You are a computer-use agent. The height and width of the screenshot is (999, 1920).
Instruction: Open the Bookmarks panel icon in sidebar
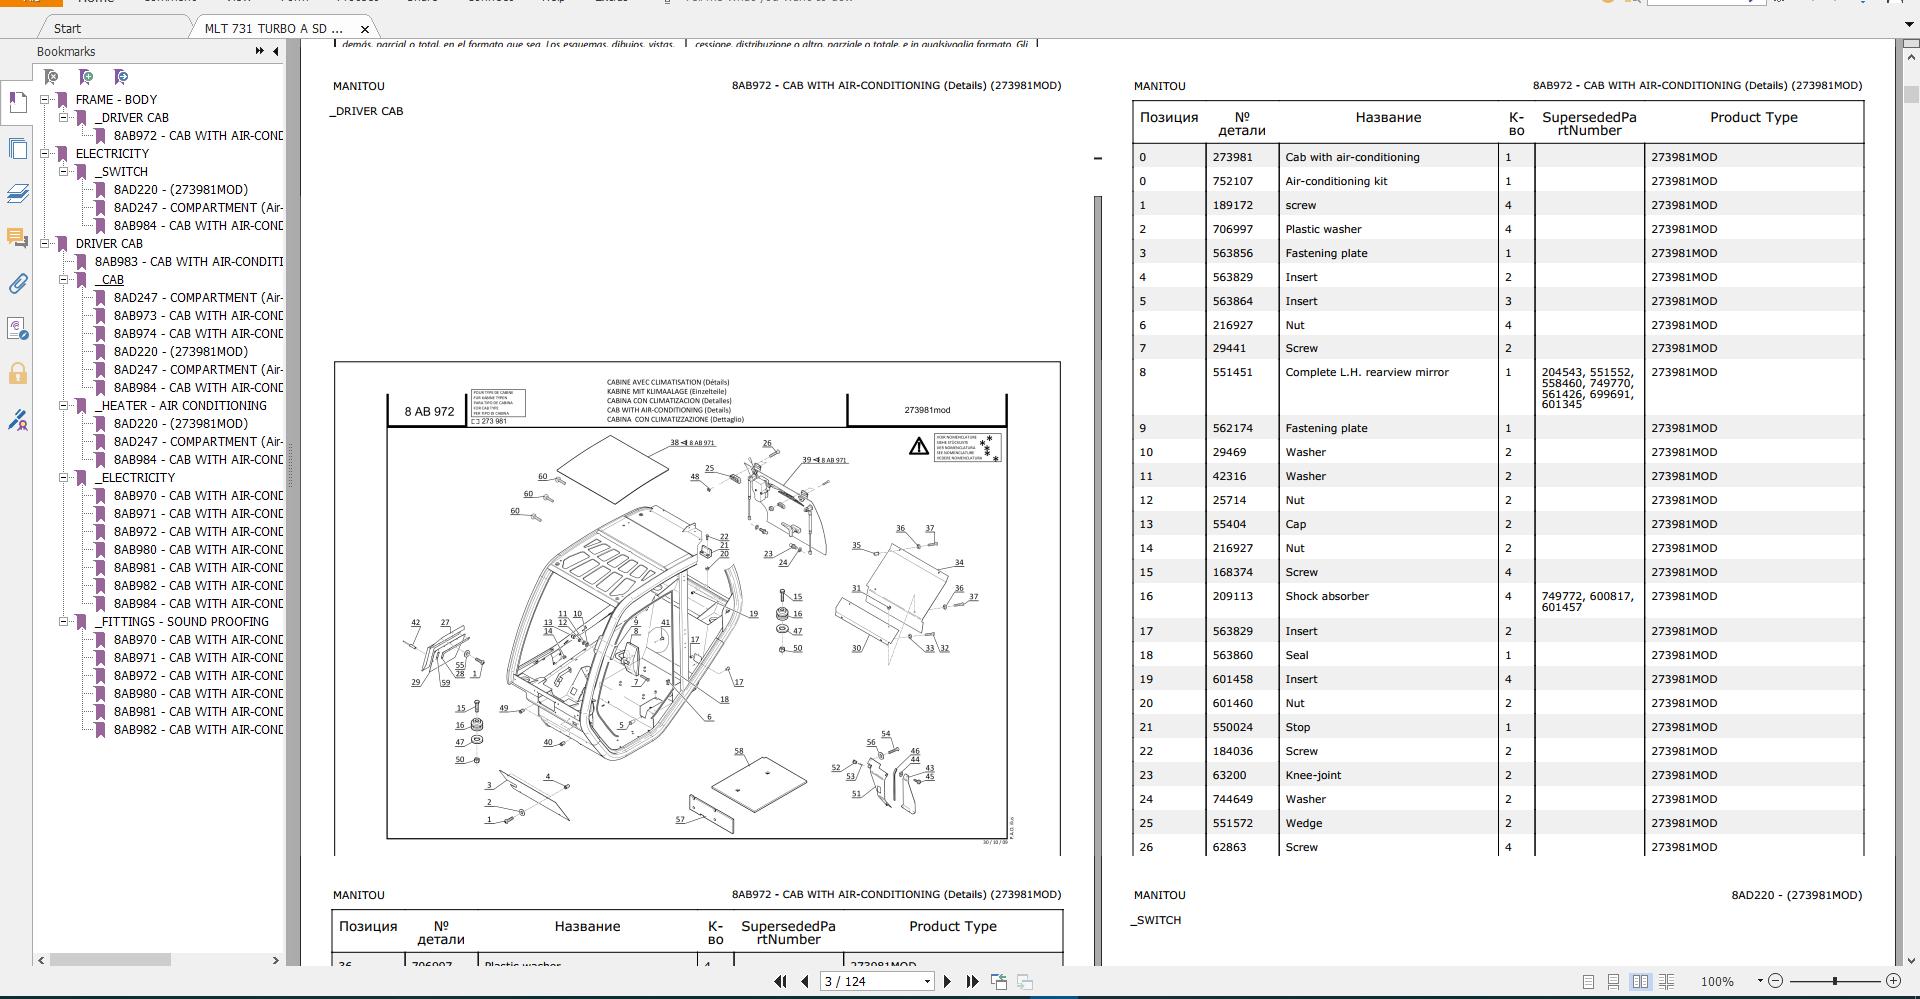tap(17, 103)
